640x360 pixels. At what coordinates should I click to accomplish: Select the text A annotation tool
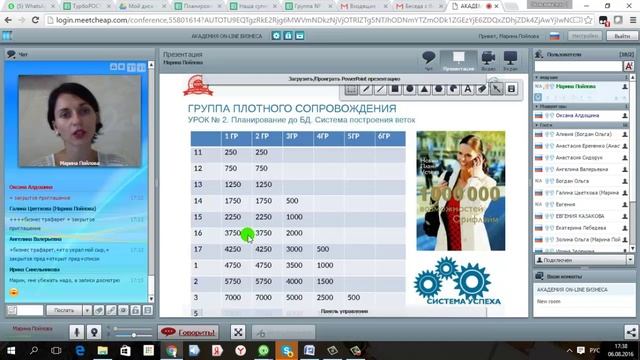pos(468,89)
